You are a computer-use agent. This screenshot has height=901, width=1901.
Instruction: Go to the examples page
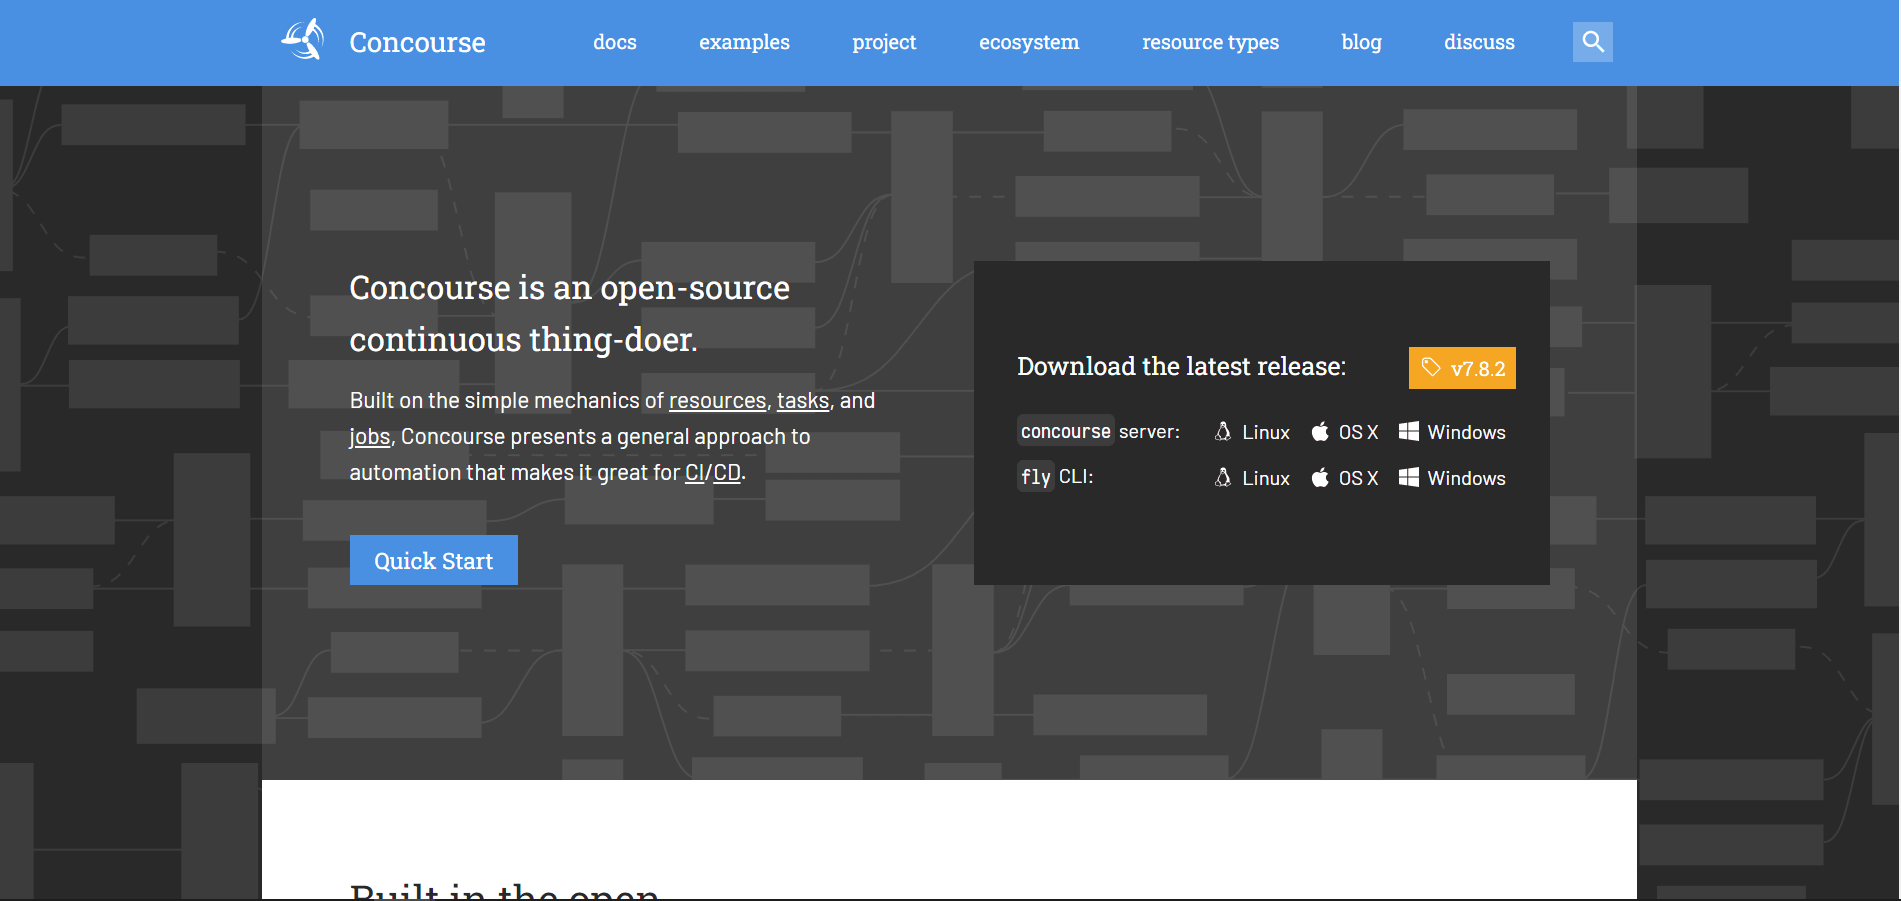coord(744,42)
